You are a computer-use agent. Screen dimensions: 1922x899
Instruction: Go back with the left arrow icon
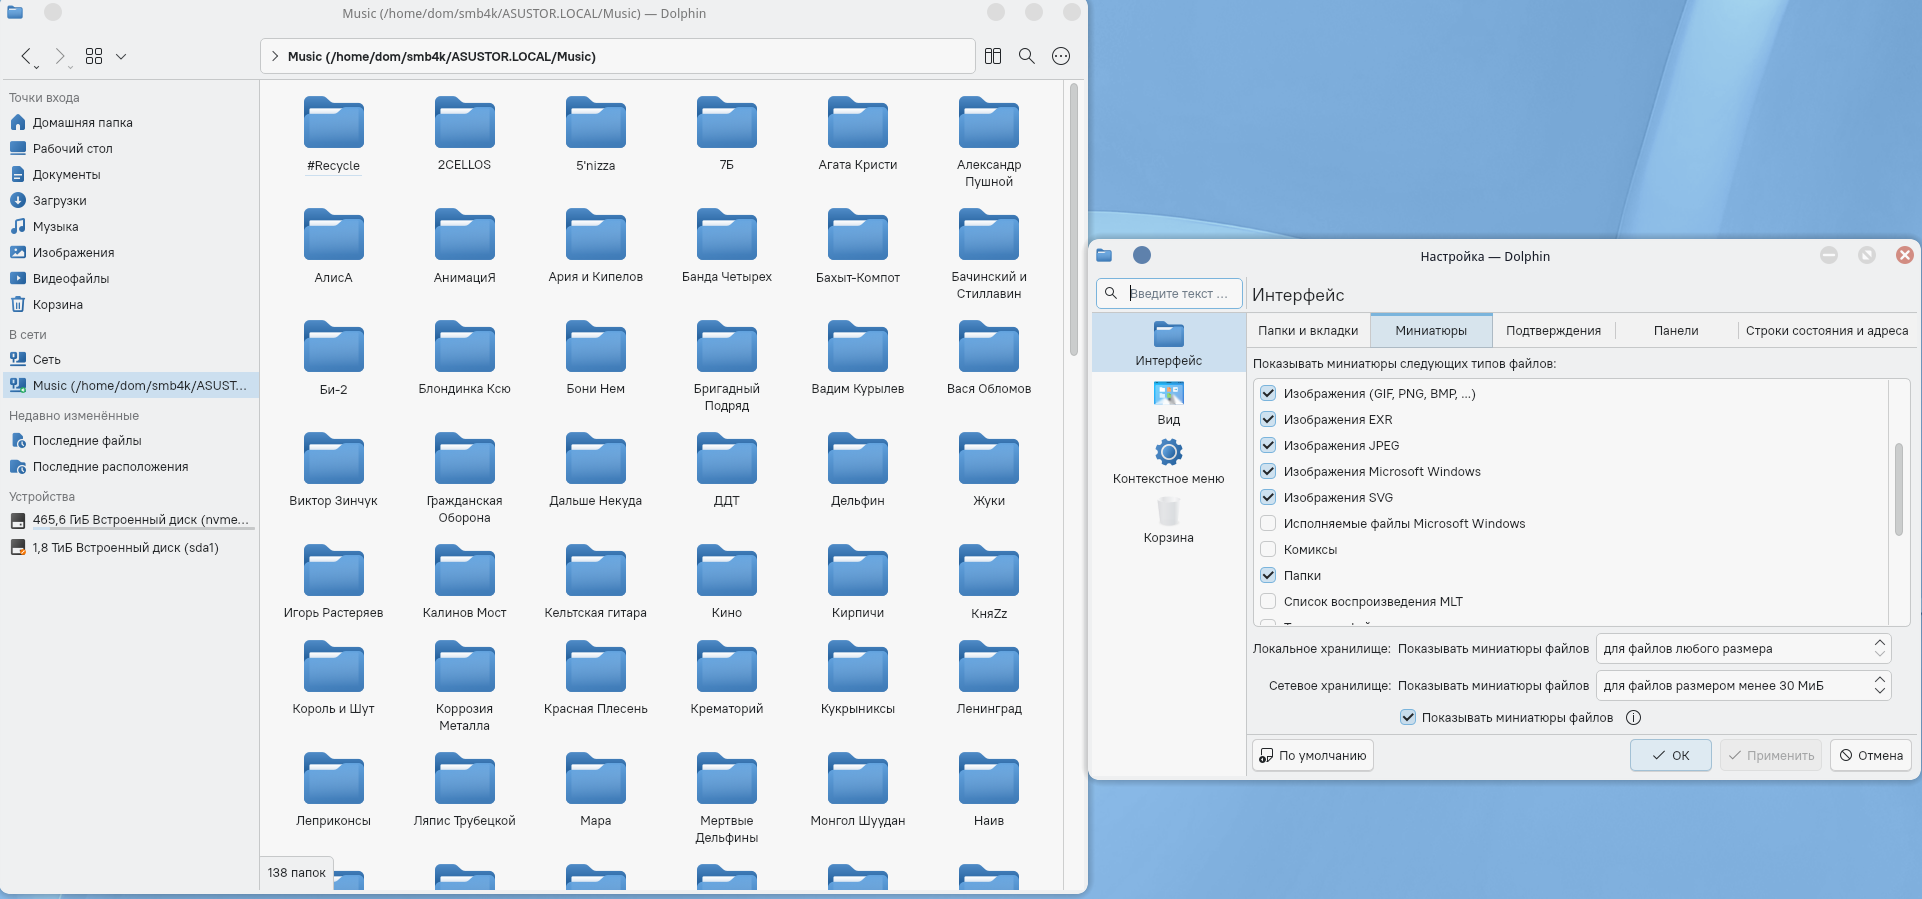(27, 56)
